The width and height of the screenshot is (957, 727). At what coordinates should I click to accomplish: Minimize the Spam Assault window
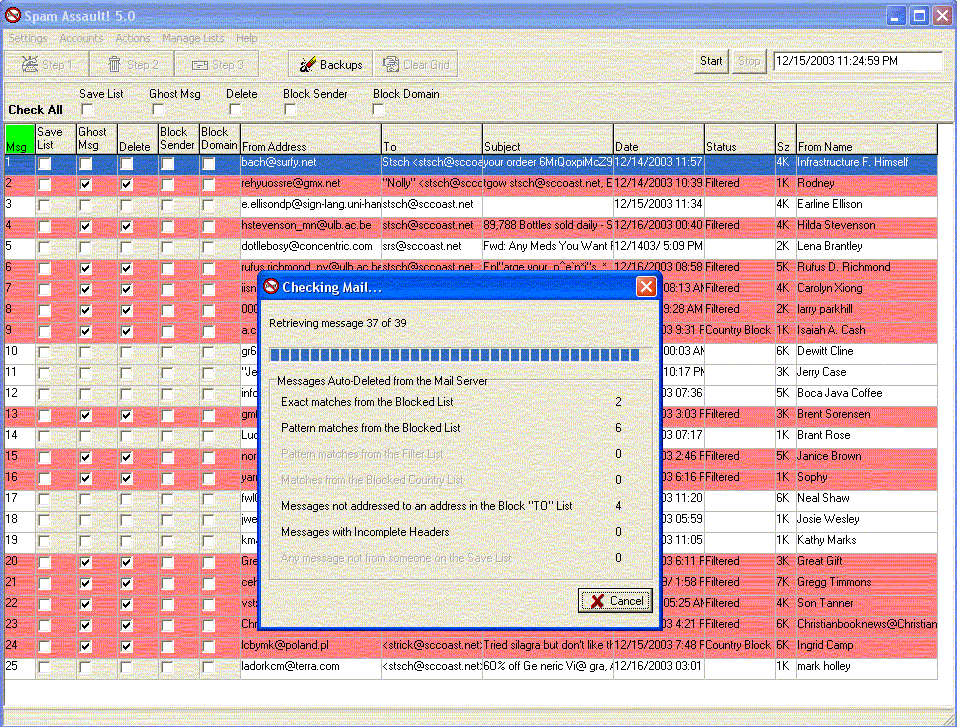coord(895,16)
